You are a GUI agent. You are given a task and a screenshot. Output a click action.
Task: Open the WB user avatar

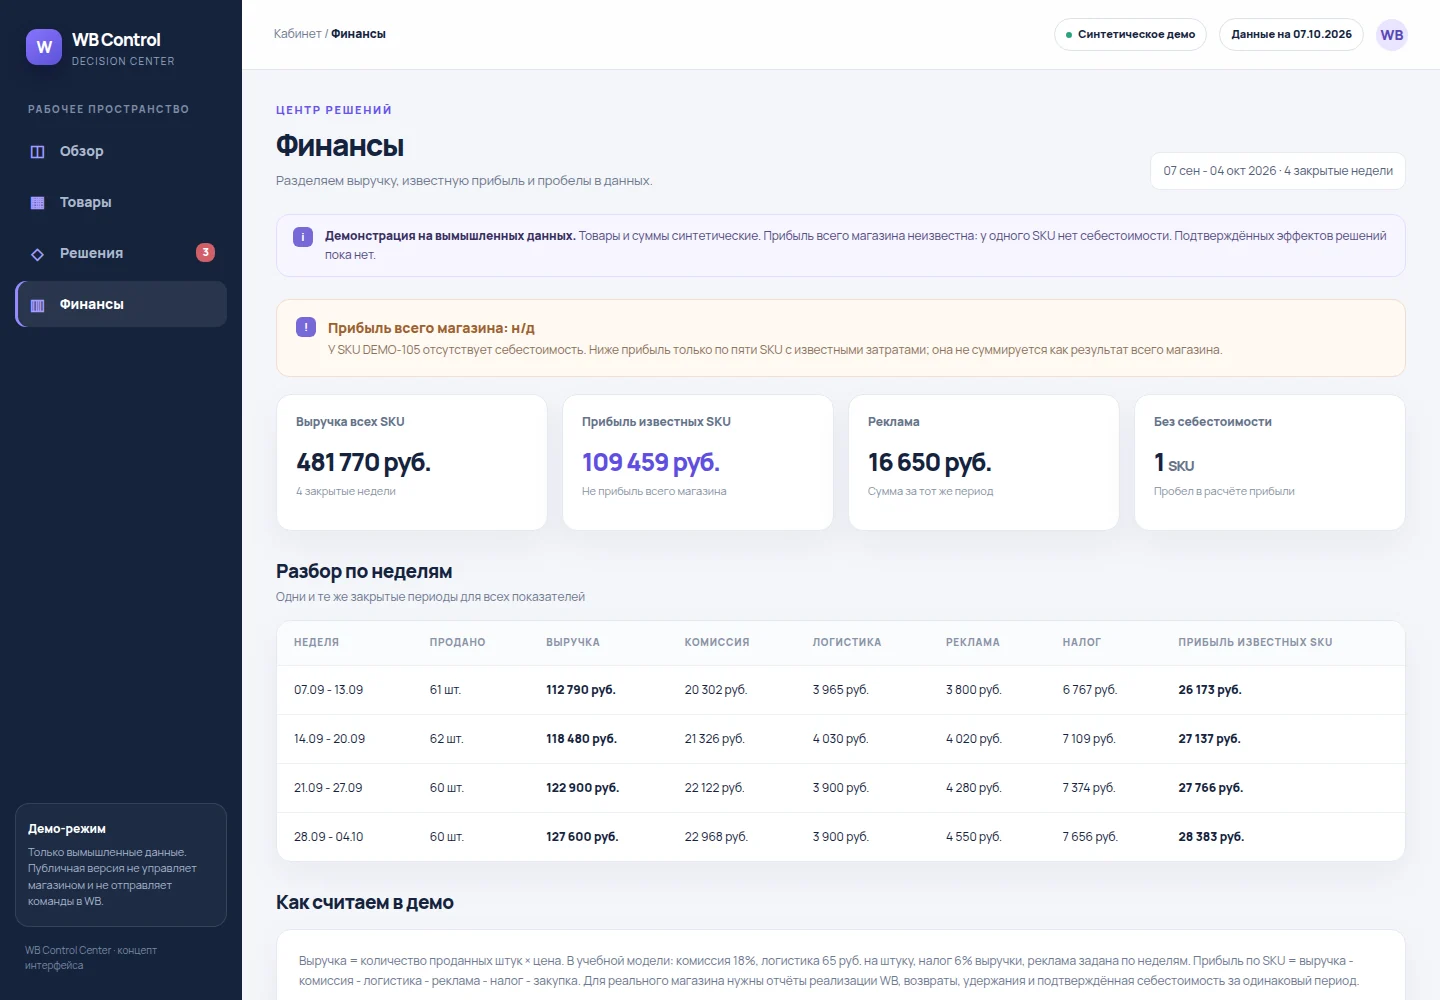point(1392,35)
